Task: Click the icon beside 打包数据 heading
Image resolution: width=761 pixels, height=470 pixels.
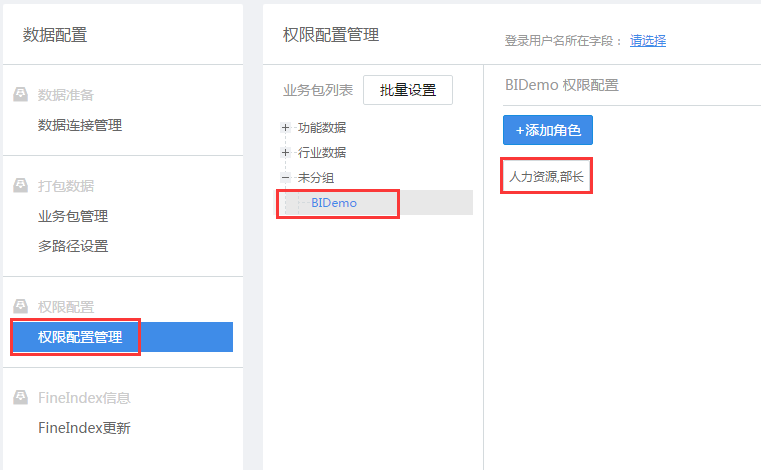Action: click(x=20, y=186)
